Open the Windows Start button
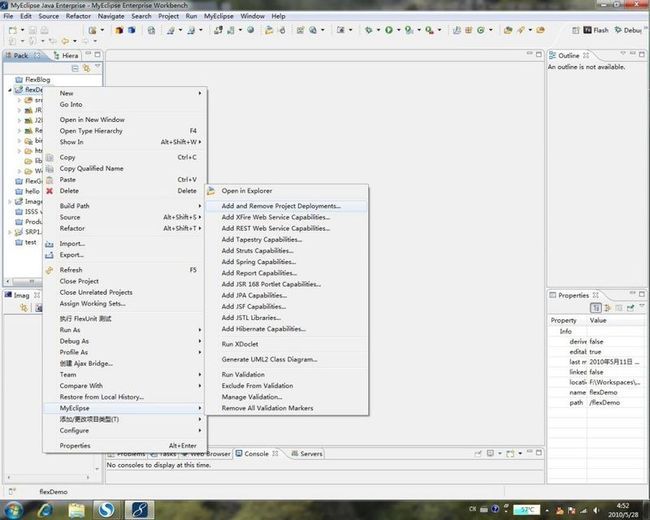This screenshot has width=650, height=520. pyautogui.click(x=13, y=510)
